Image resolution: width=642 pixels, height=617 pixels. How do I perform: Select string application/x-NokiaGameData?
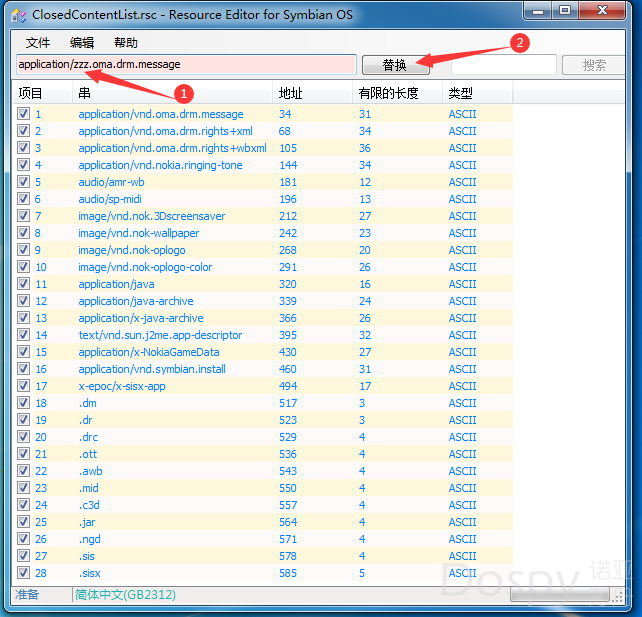(149, 352)
